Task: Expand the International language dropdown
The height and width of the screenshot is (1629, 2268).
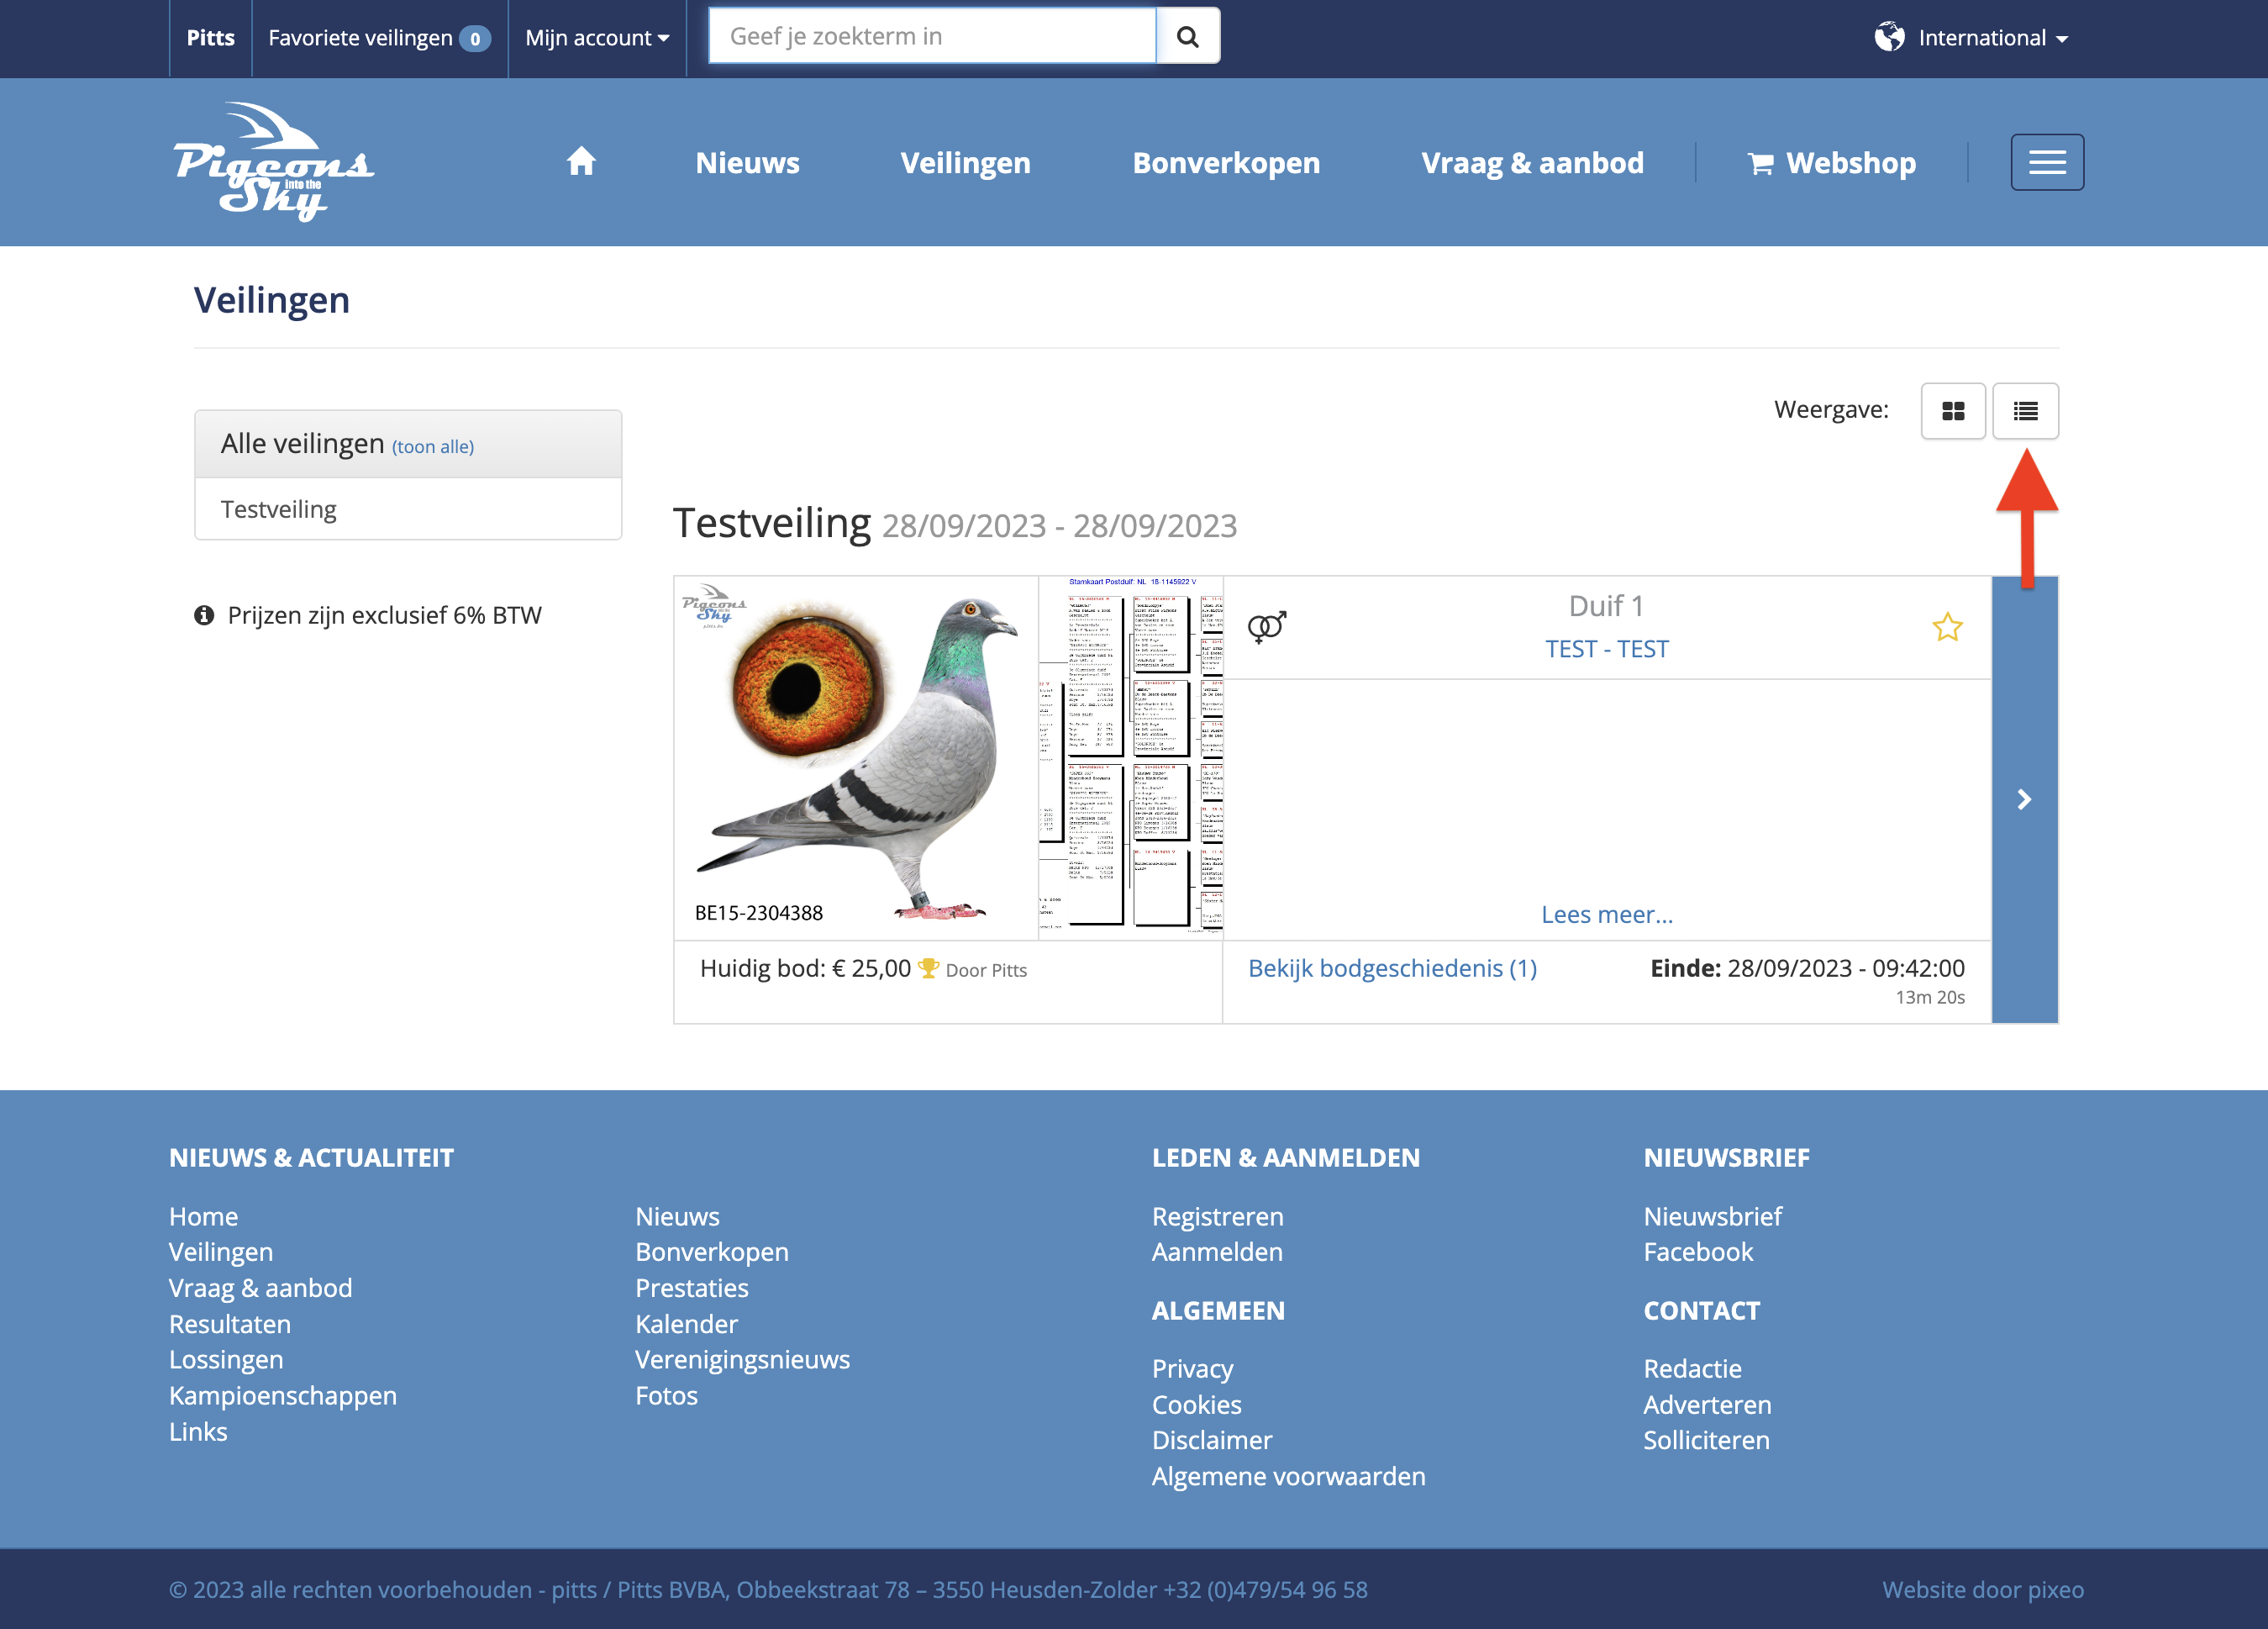Action: [1992, 38]
